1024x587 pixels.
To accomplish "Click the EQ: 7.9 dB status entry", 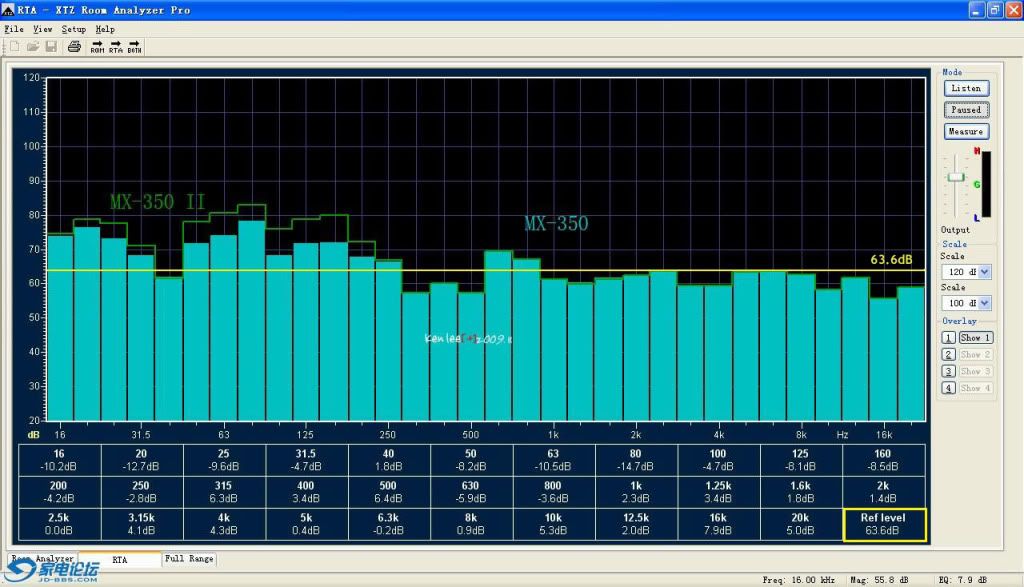I will (963, 579).
